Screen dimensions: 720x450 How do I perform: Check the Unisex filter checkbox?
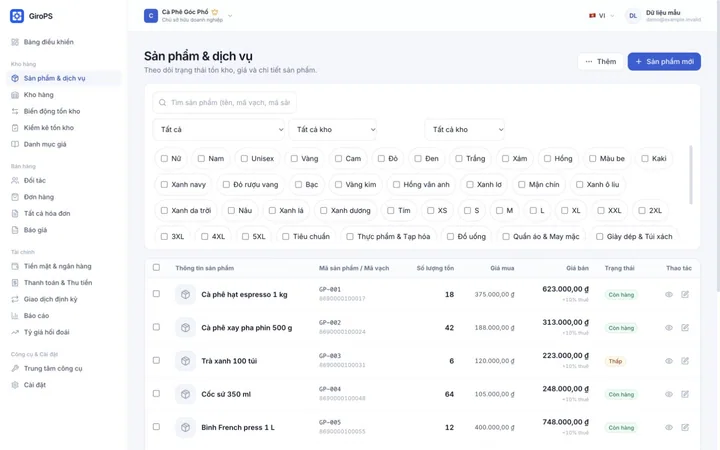tap(244, 159)
